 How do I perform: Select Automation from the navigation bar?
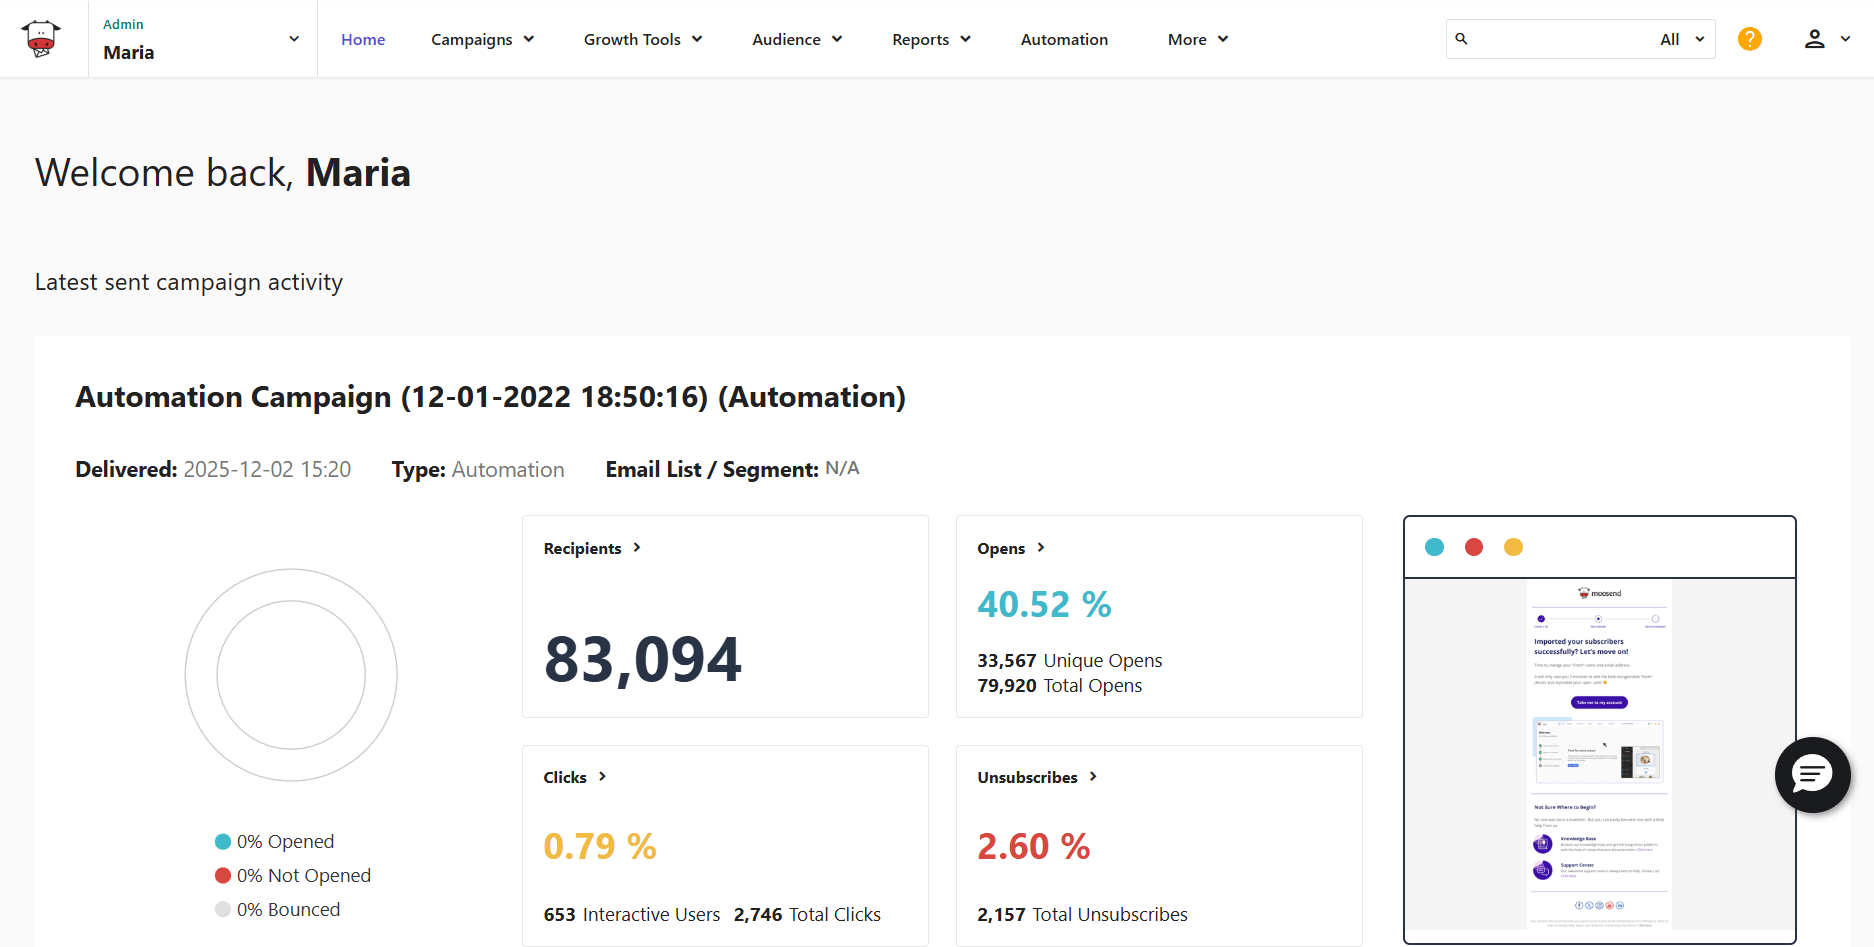[x=1063, y=39]
